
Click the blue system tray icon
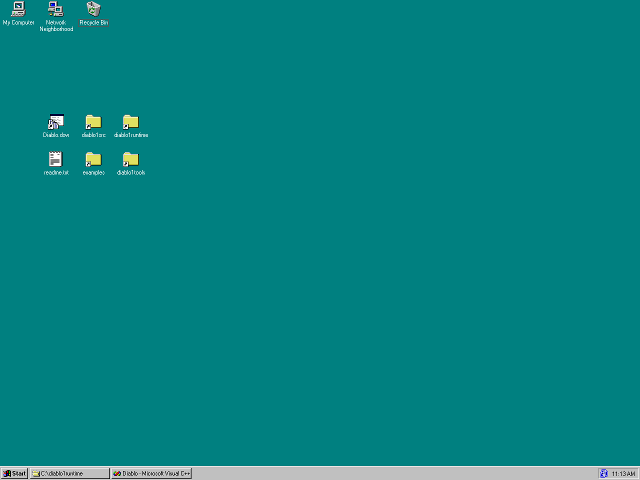pyautogui.click(x=604, y=473)
